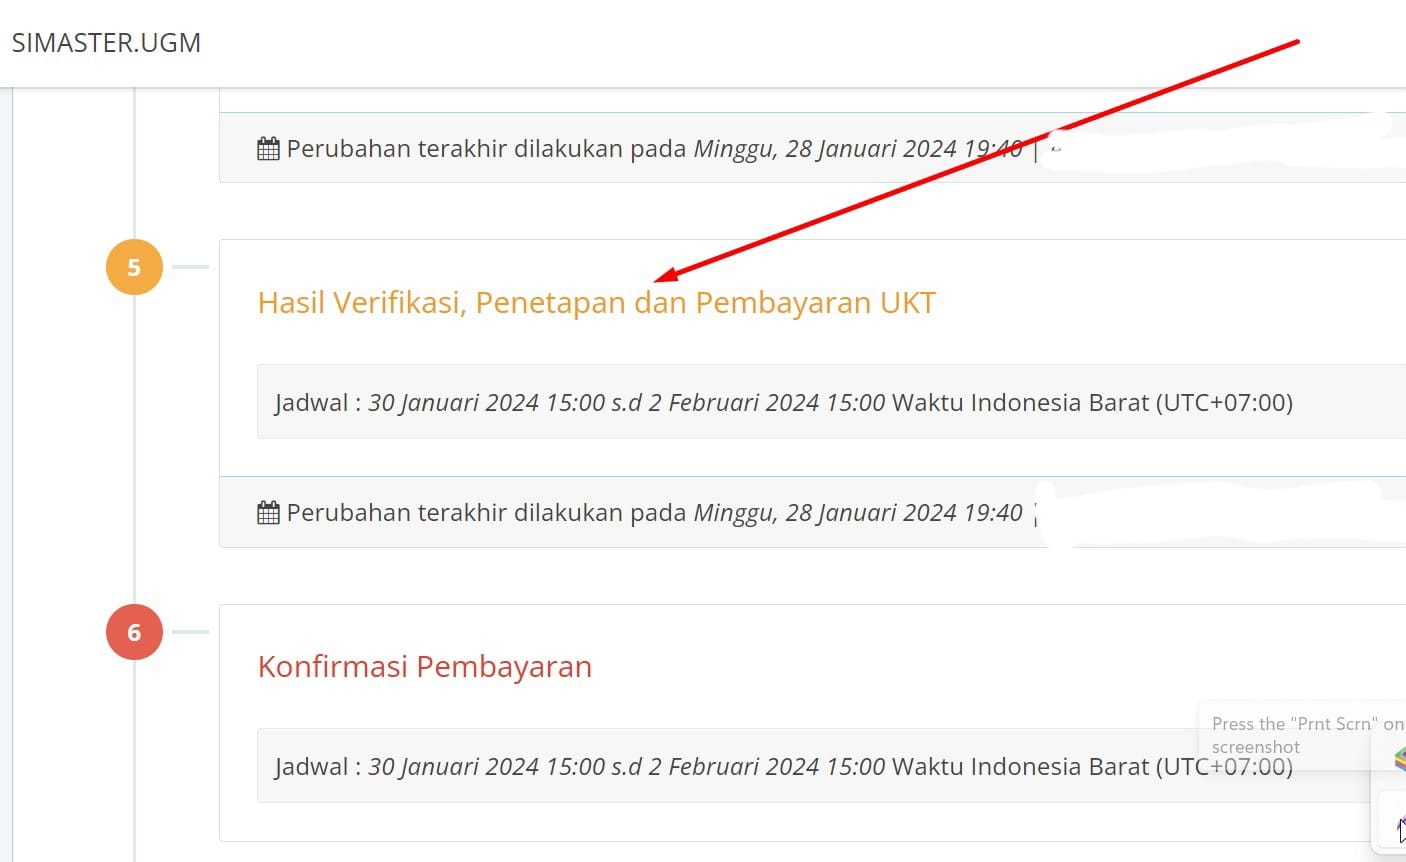Click the calendar icon beside step 5's last-change date
Viewport: 1406px width, 862px height.
[x=267, y=511]
